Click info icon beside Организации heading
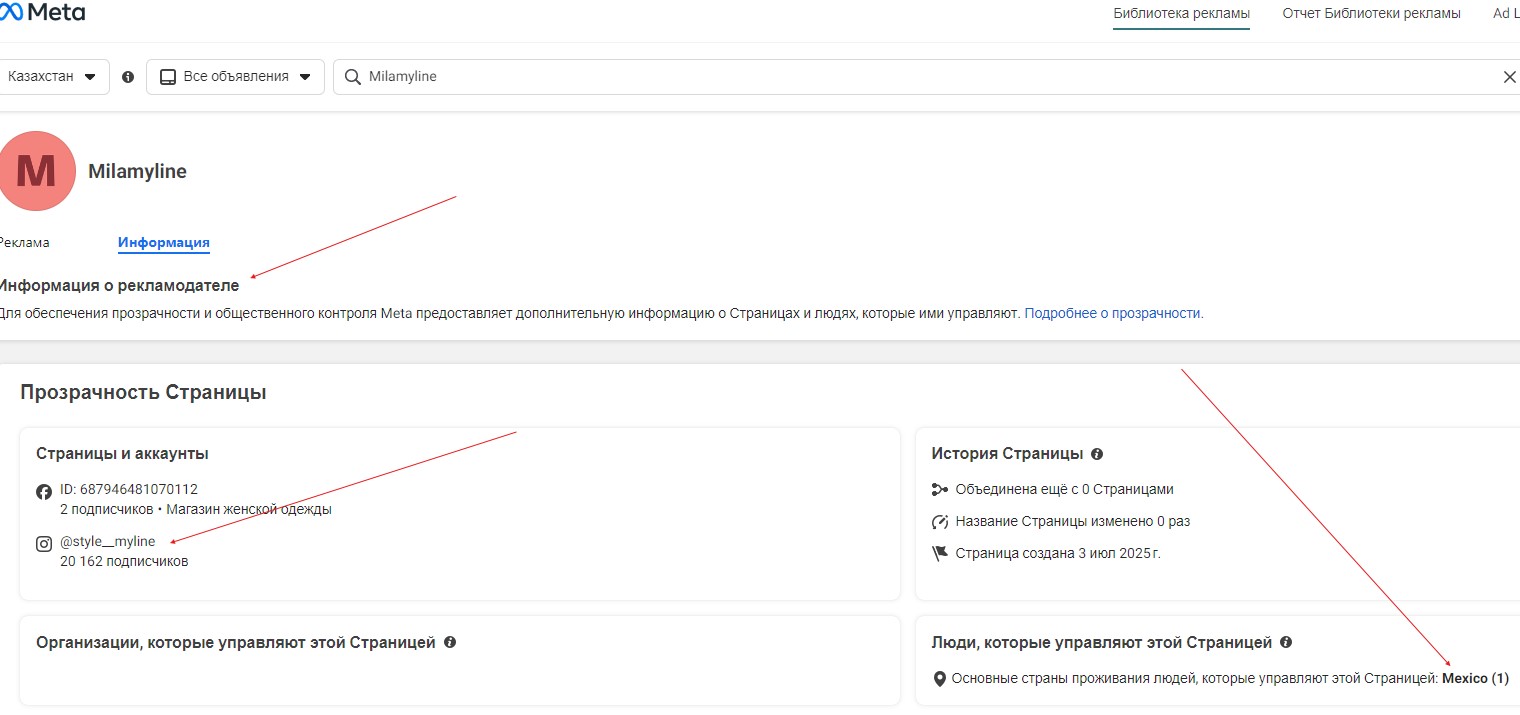Viewport: 1520px width, 715px height. (x=450, y=642)
